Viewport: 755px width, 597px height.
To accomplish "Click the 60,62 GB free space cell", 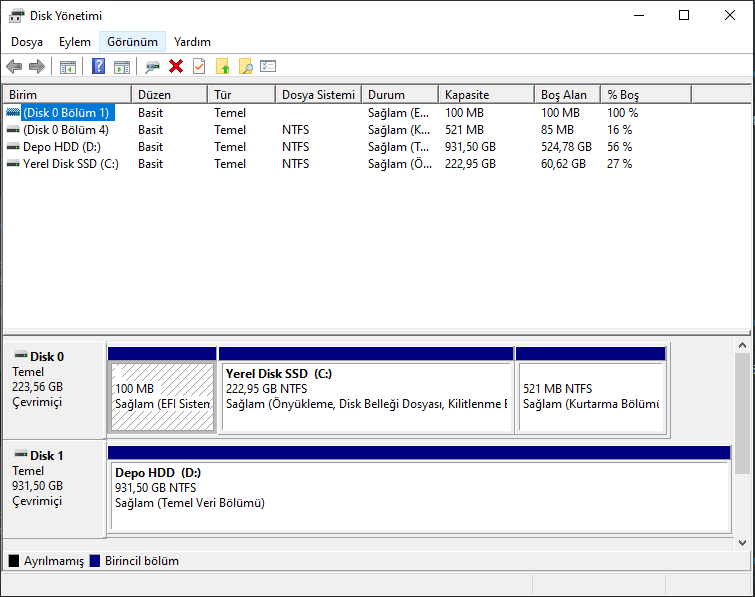I will (x=563, y=164).
